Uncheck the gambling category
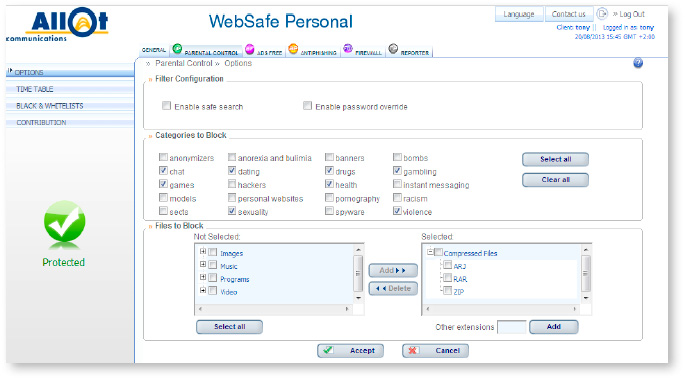Screen dimensions: 685x378 click(397, 170)
